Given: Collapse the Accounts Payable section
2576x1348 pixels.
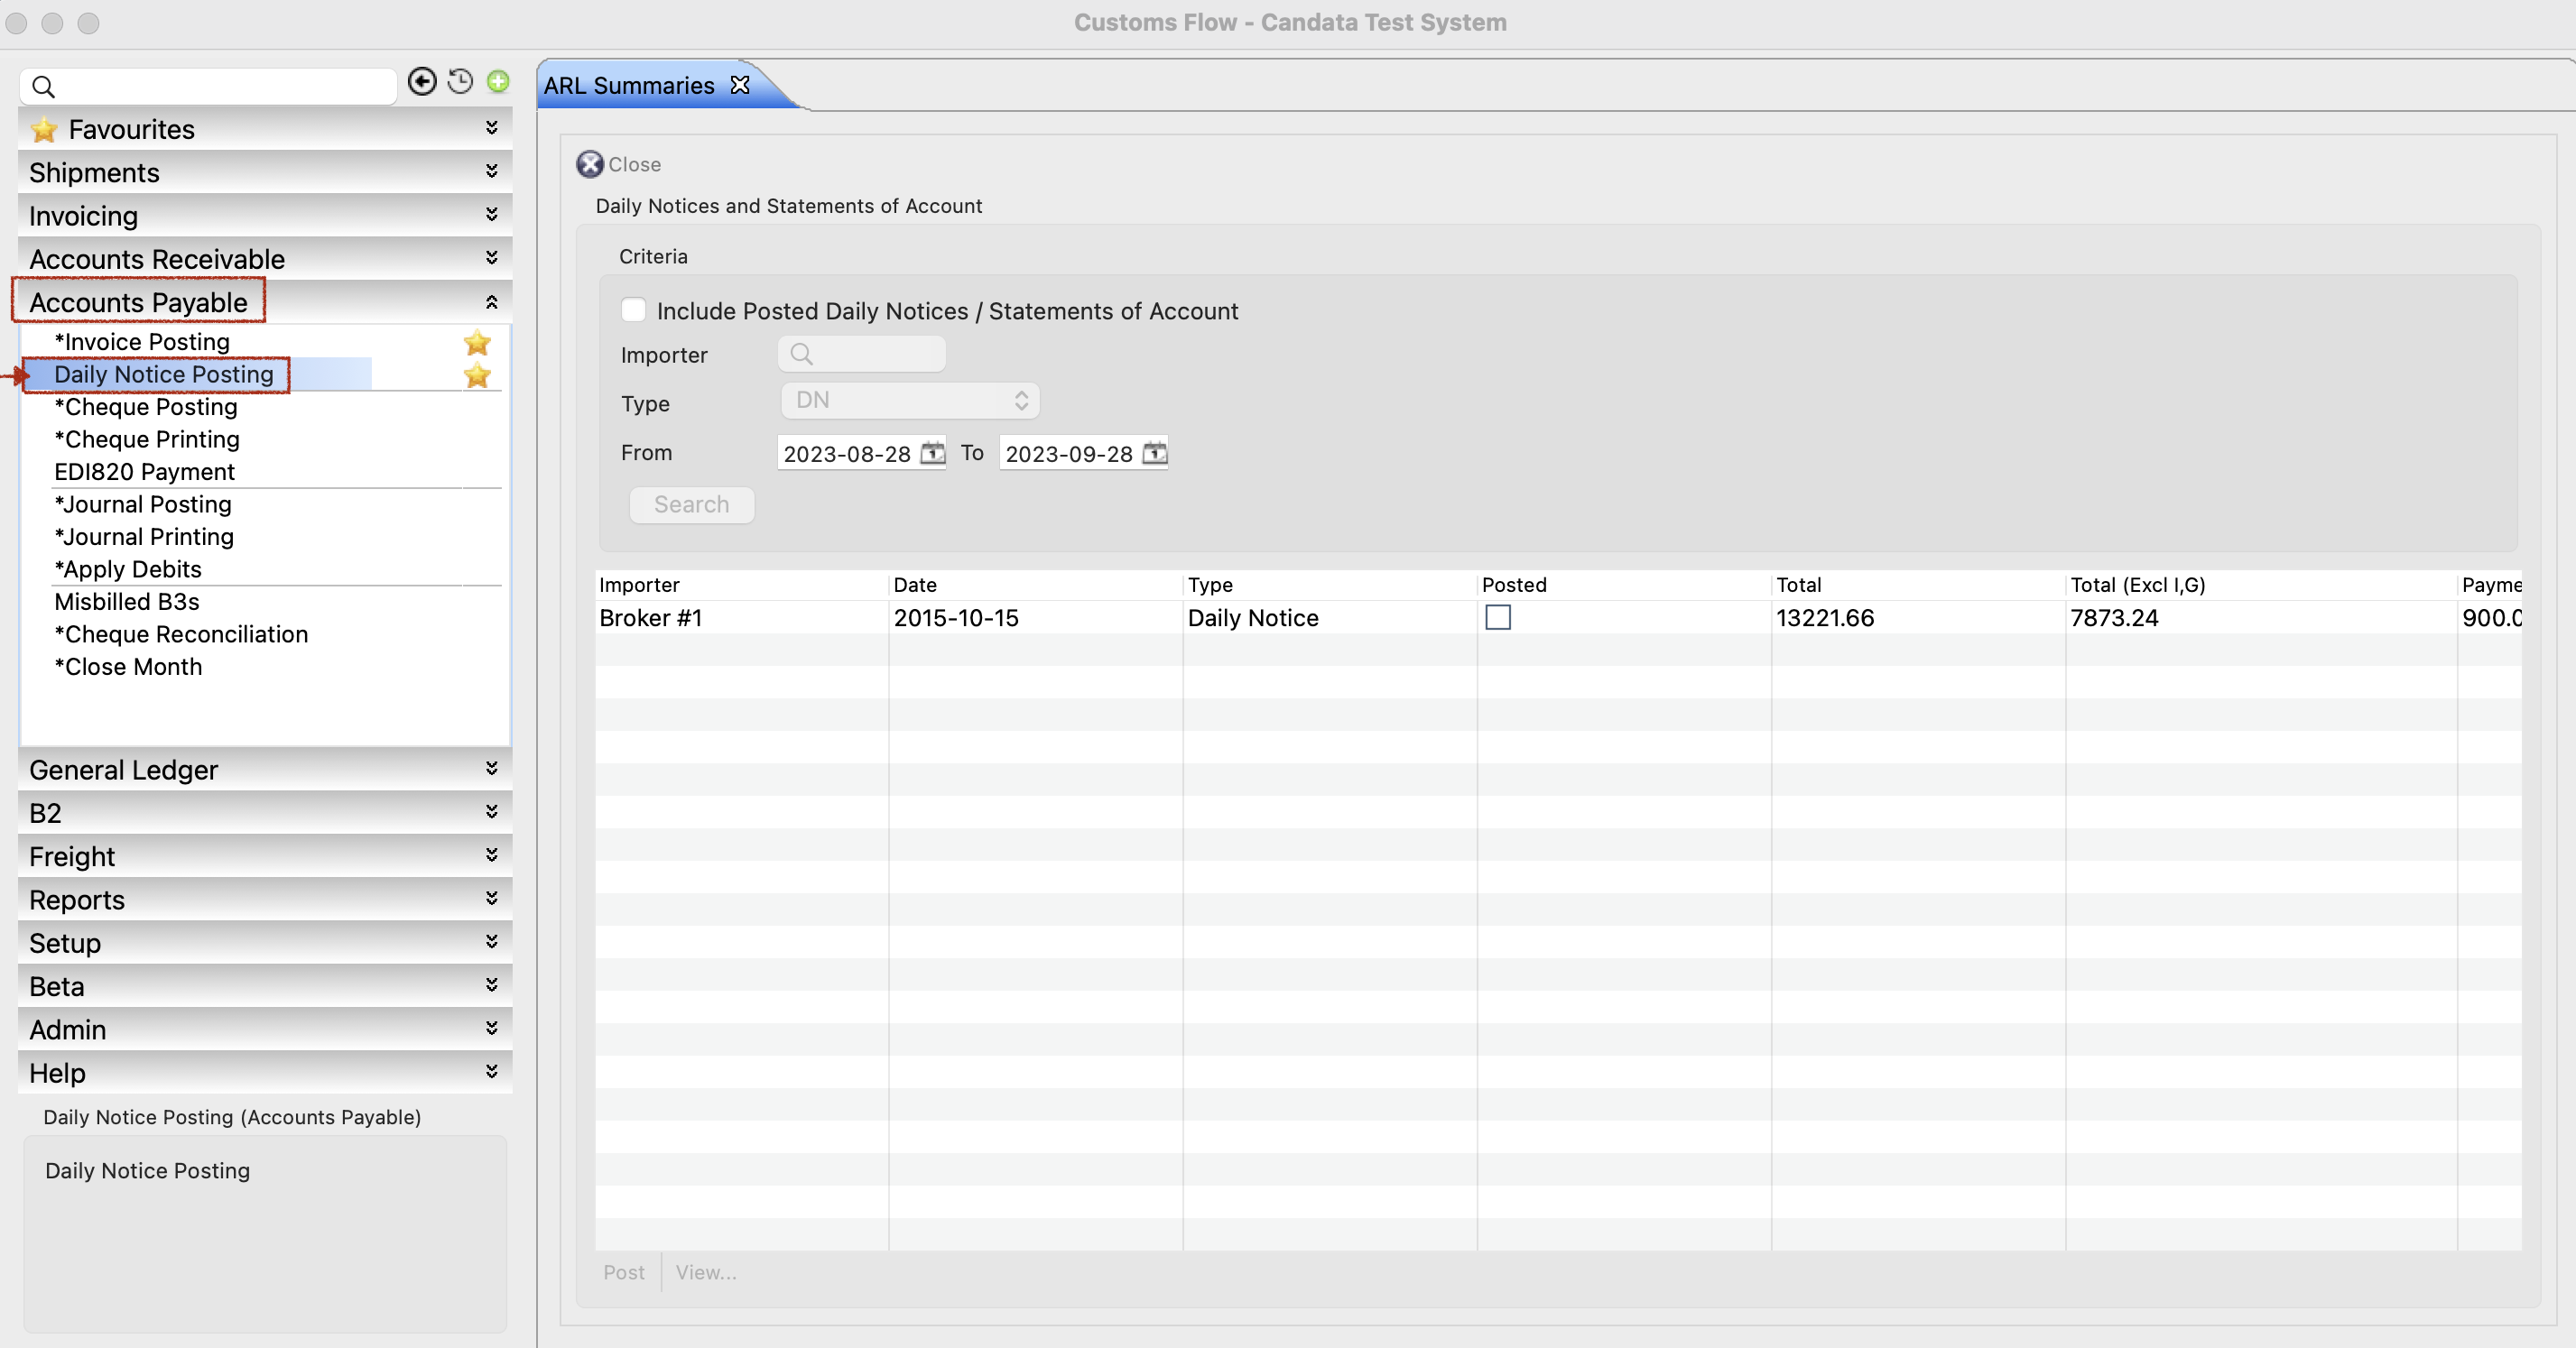Looking at the screenshot, I should [x=491, y=302].
